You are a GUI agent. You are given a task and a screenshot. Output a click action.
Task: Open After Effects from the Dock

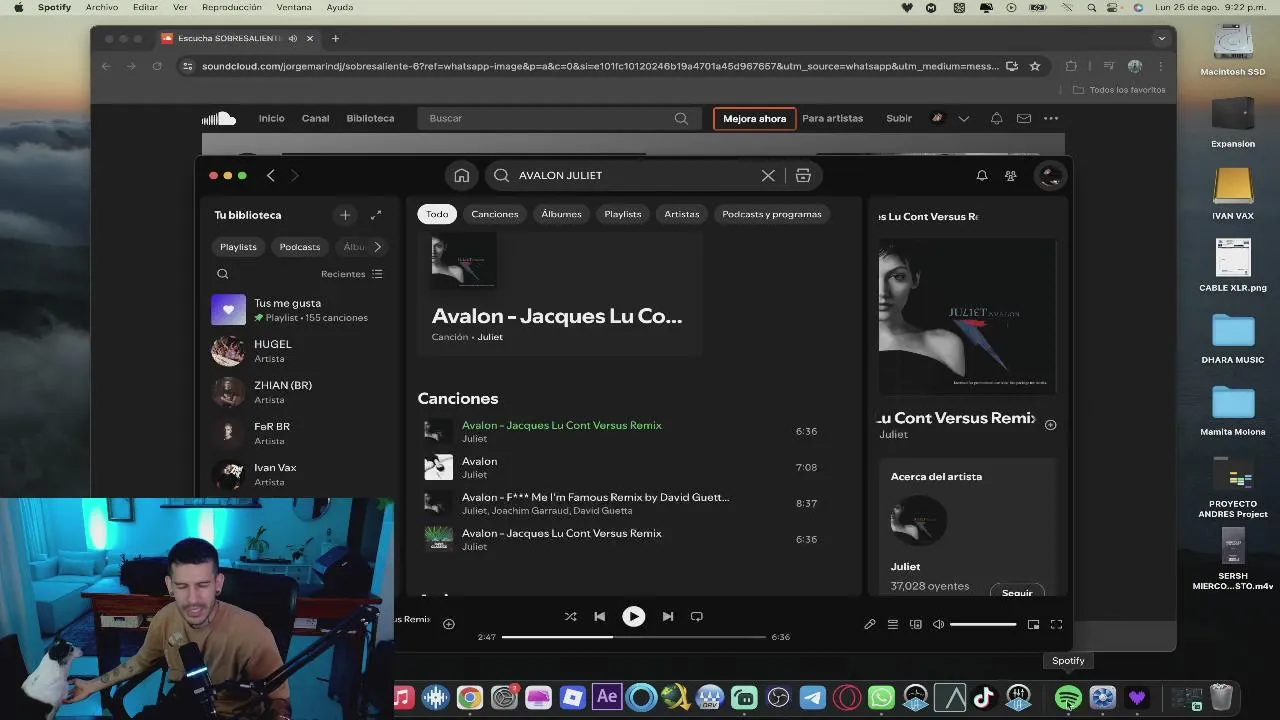pyautogui.click(x=607, y=697)
